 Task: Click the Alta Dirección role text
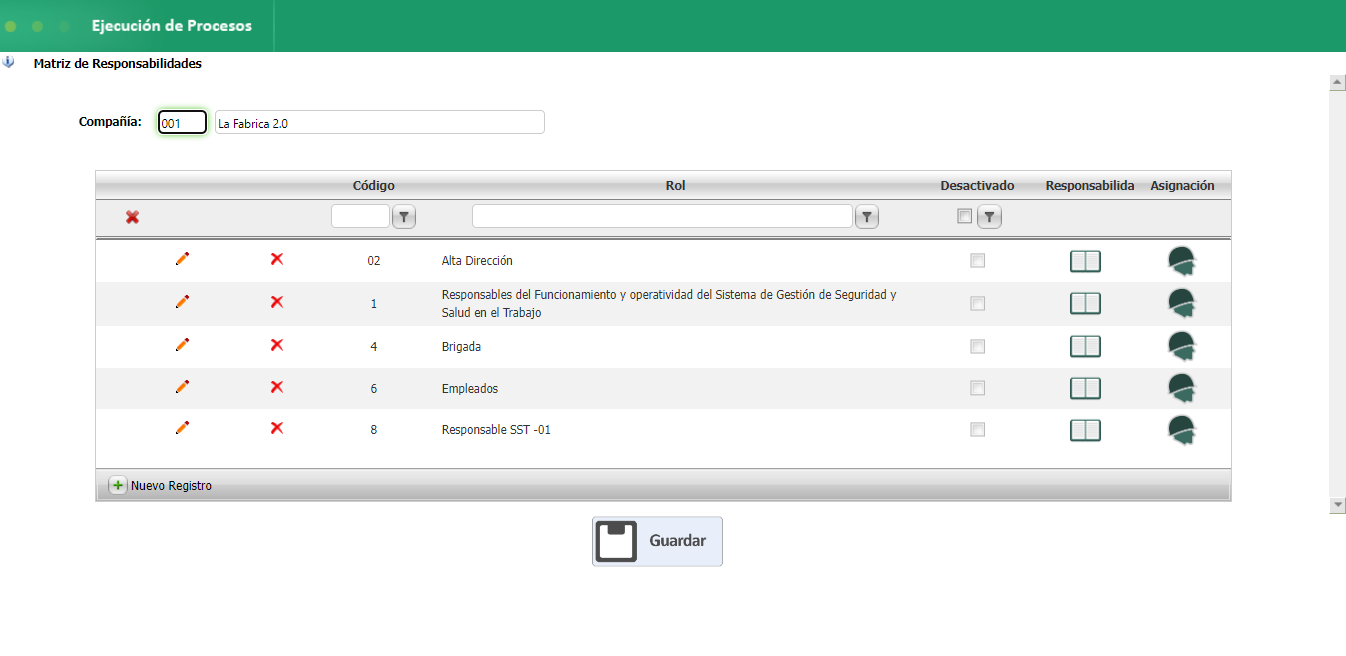(x=477, y=260)
